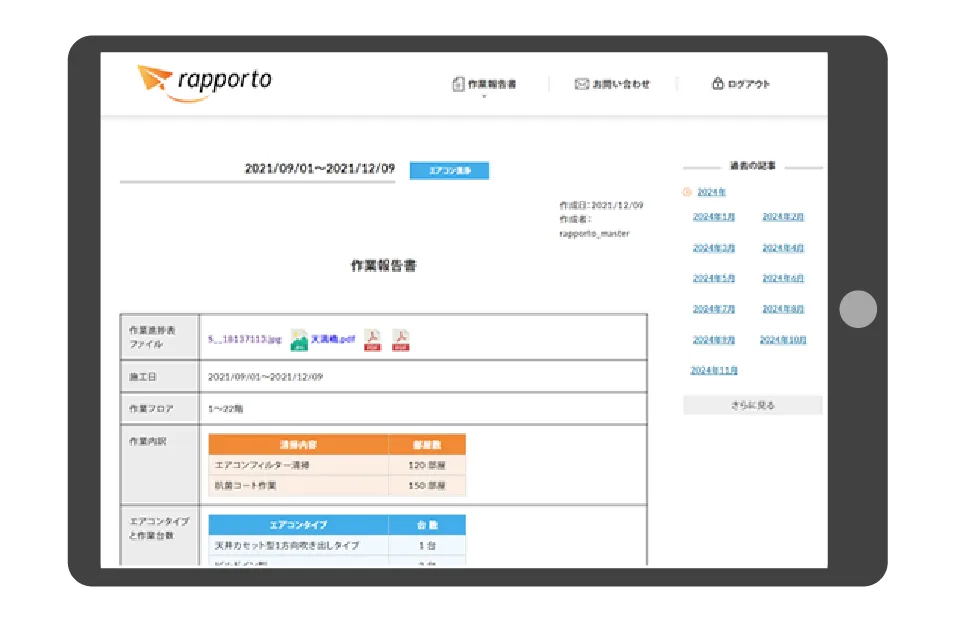
Task: Select the お問い合わせ menu item
Action: 619,84
